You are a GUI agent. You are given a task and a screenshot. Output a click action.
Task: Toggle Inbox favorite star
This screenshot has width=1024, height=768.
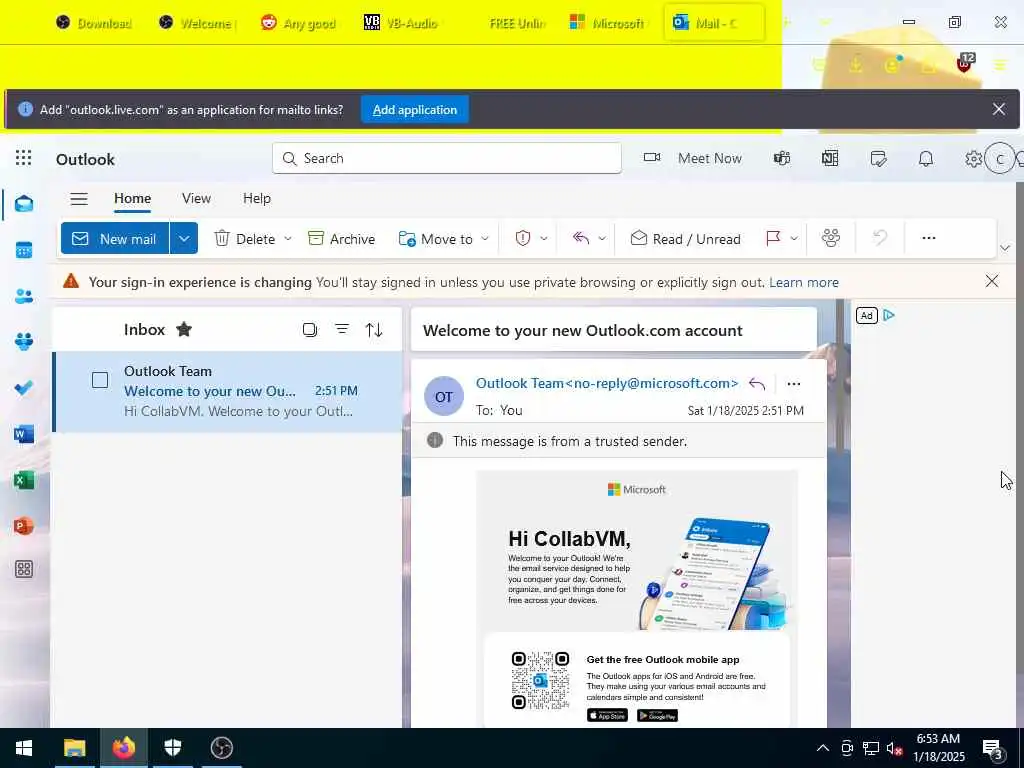[184, 329]
